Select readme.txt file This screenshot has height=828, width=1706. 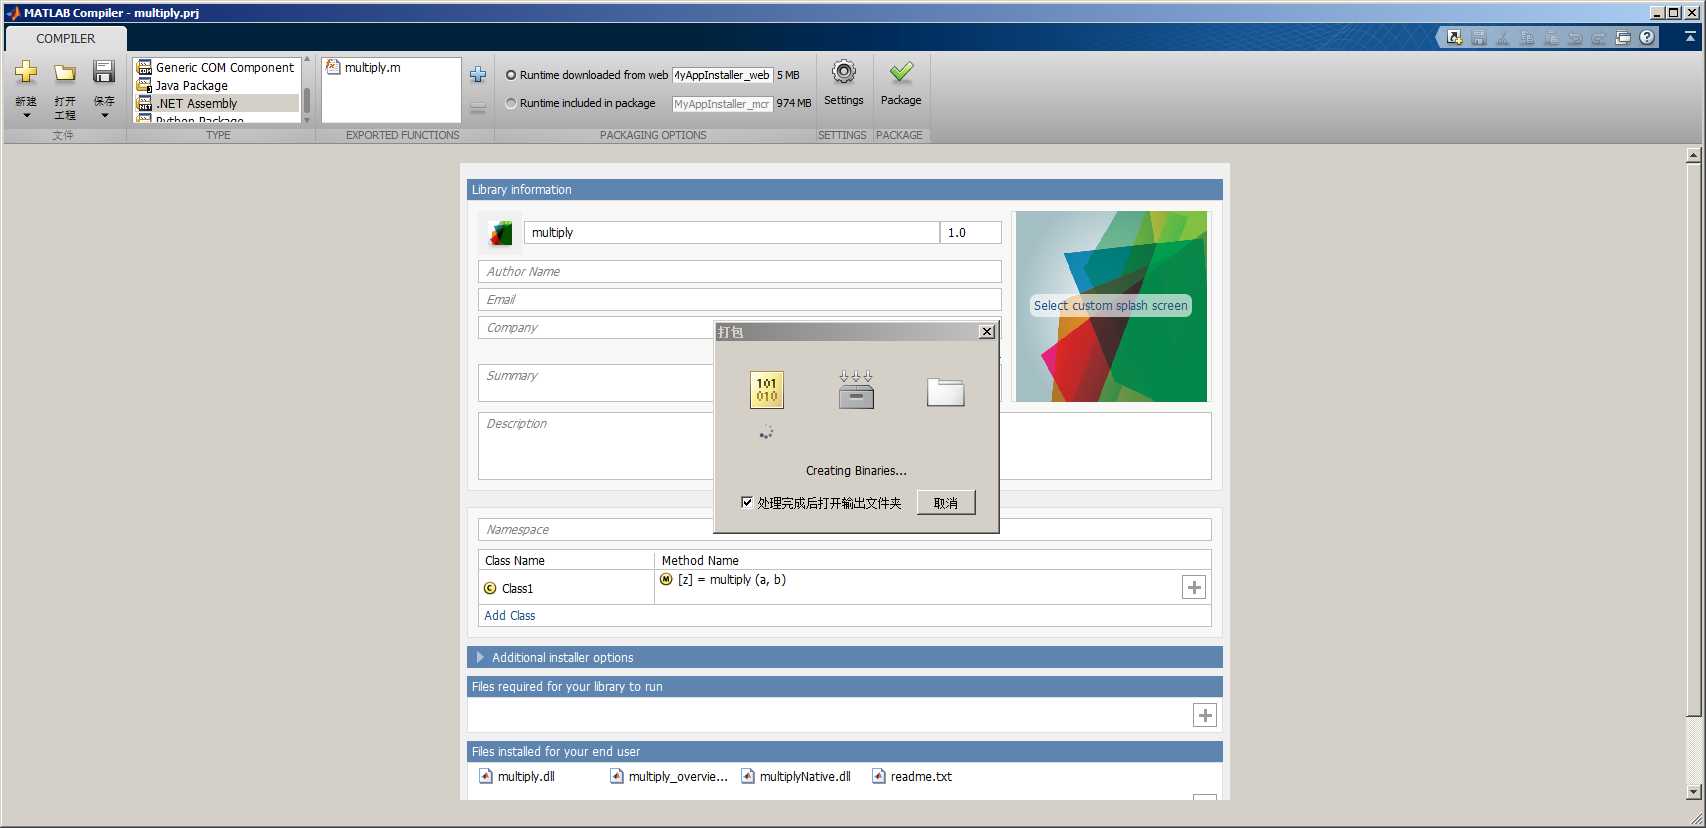[912, 776]
